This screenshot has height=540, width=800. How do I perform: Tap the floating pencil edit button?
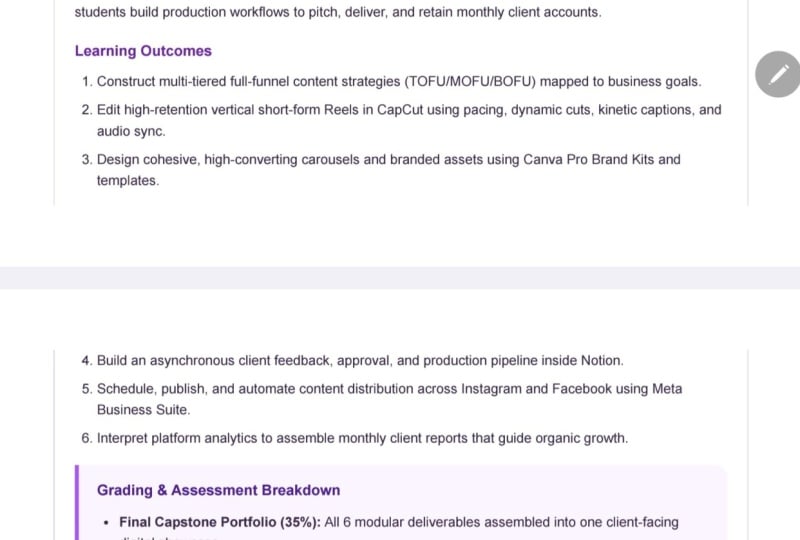778,74
